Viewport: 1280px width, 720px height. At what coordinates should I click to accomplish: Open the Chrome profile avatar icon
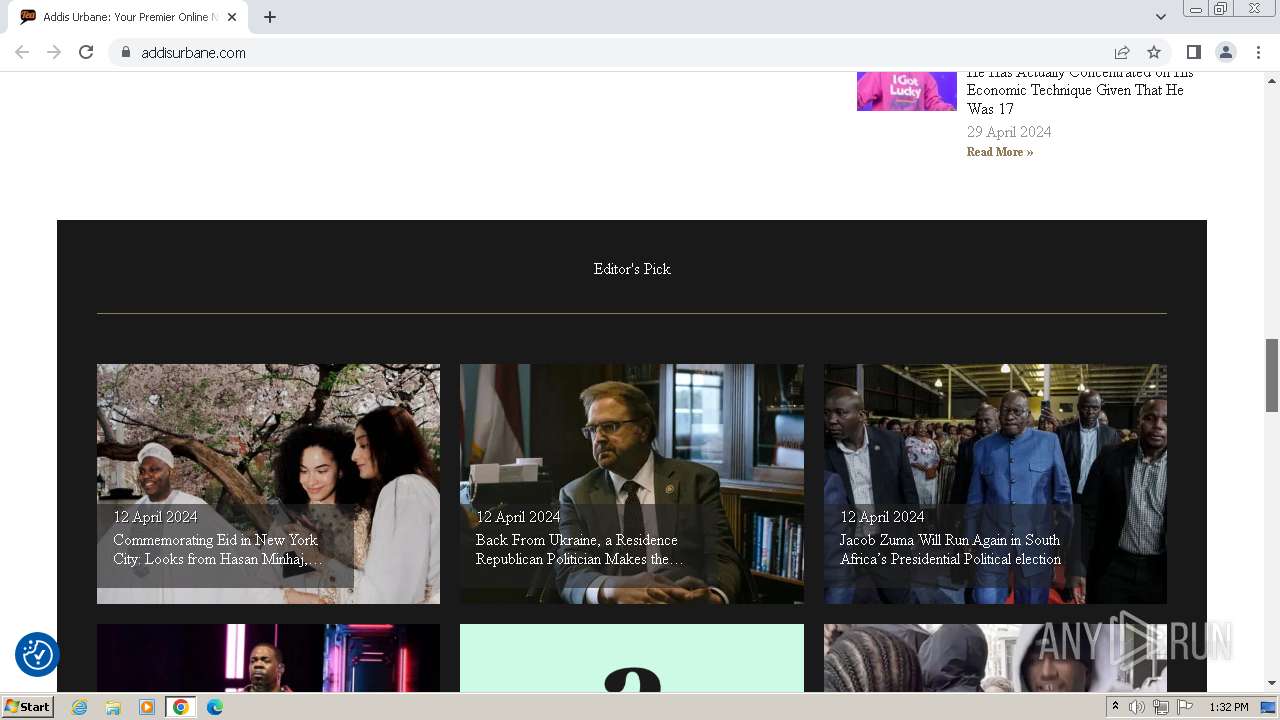coord(1226,52)
